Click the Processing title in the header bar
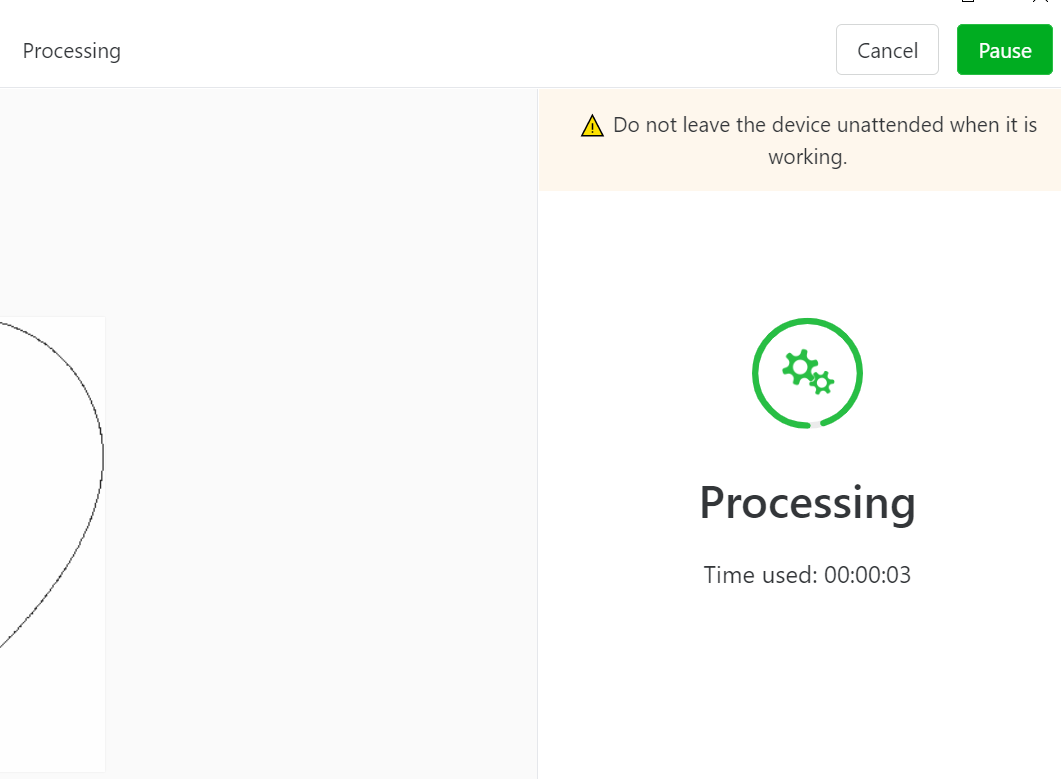 [72, 51]
